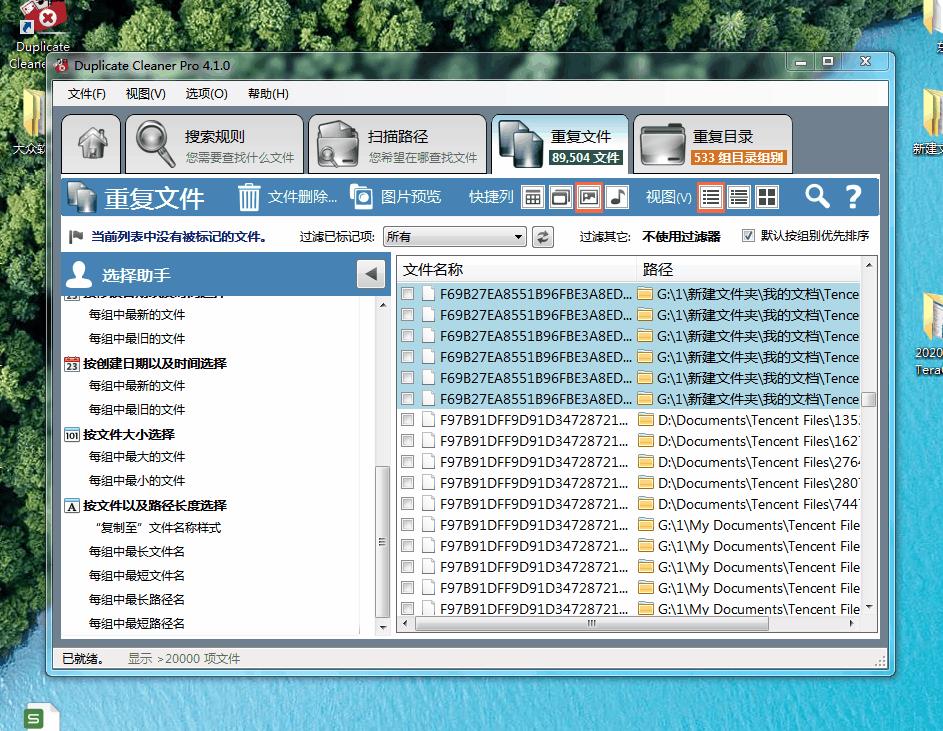The image size is (943, 731).
Task: Collapse the 选择助手 panel with arrow button
Action: 370,274
